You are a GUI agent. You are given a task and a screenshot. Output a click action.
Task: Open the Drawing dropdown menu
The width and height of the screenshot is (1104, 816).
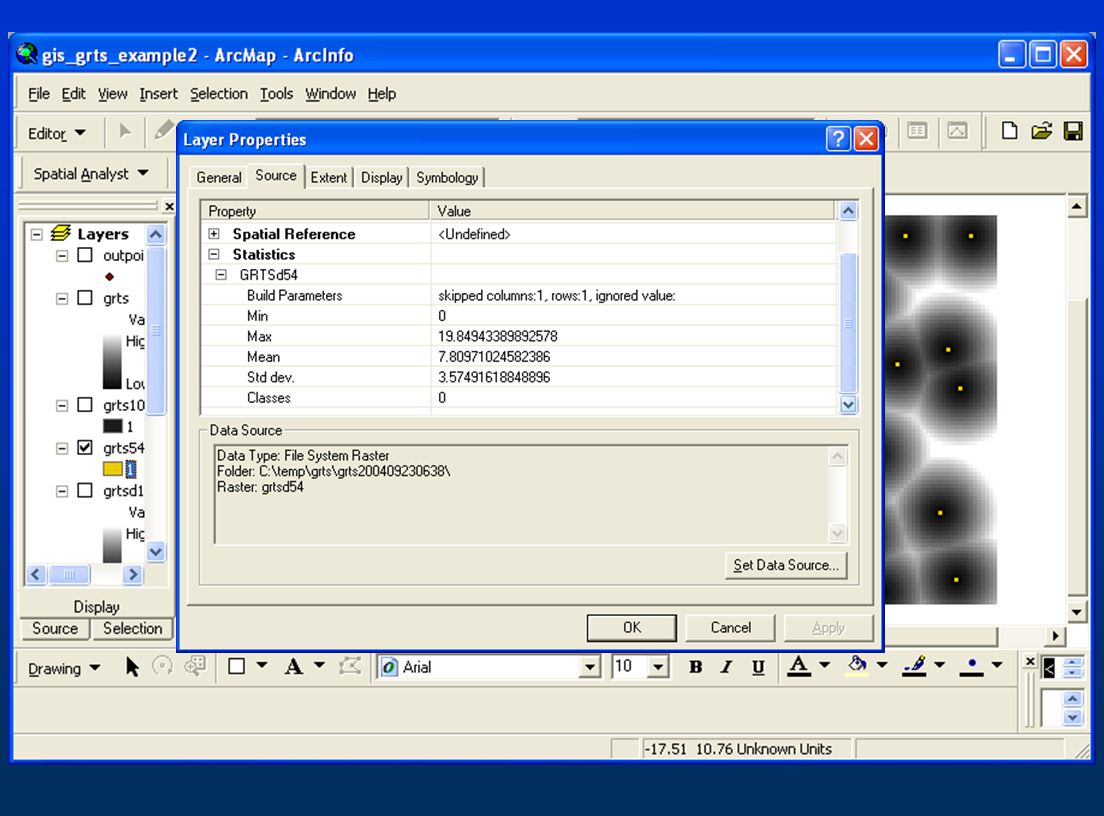[x=64, y=668]
